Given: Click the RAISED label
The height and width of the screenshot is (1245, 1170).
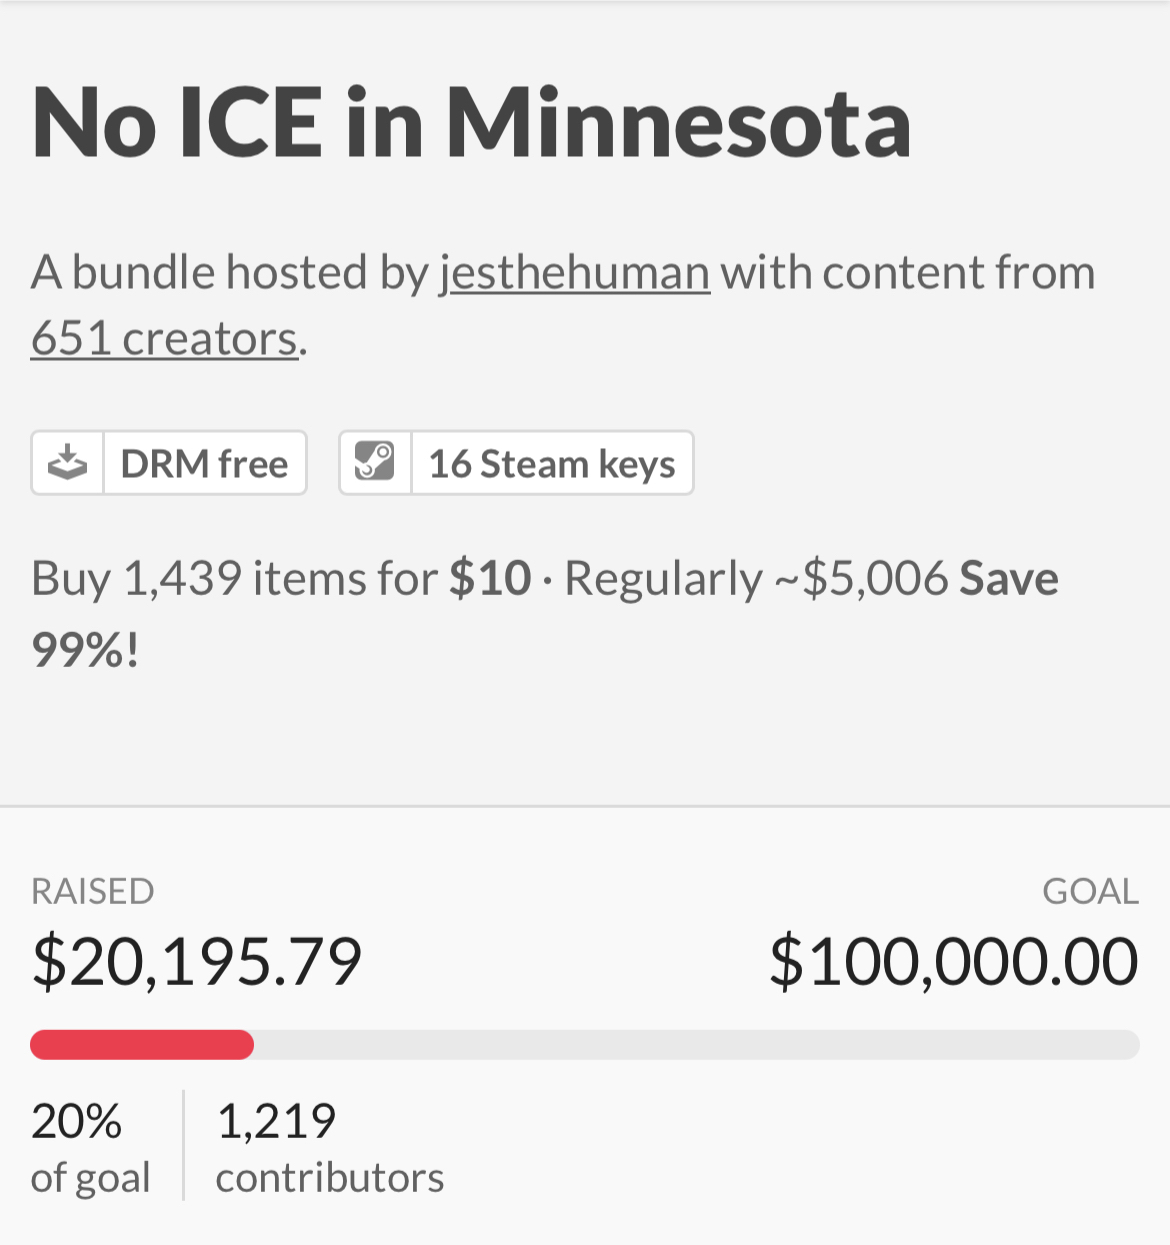Looking at the screenshot, I should tap(93, 891).
